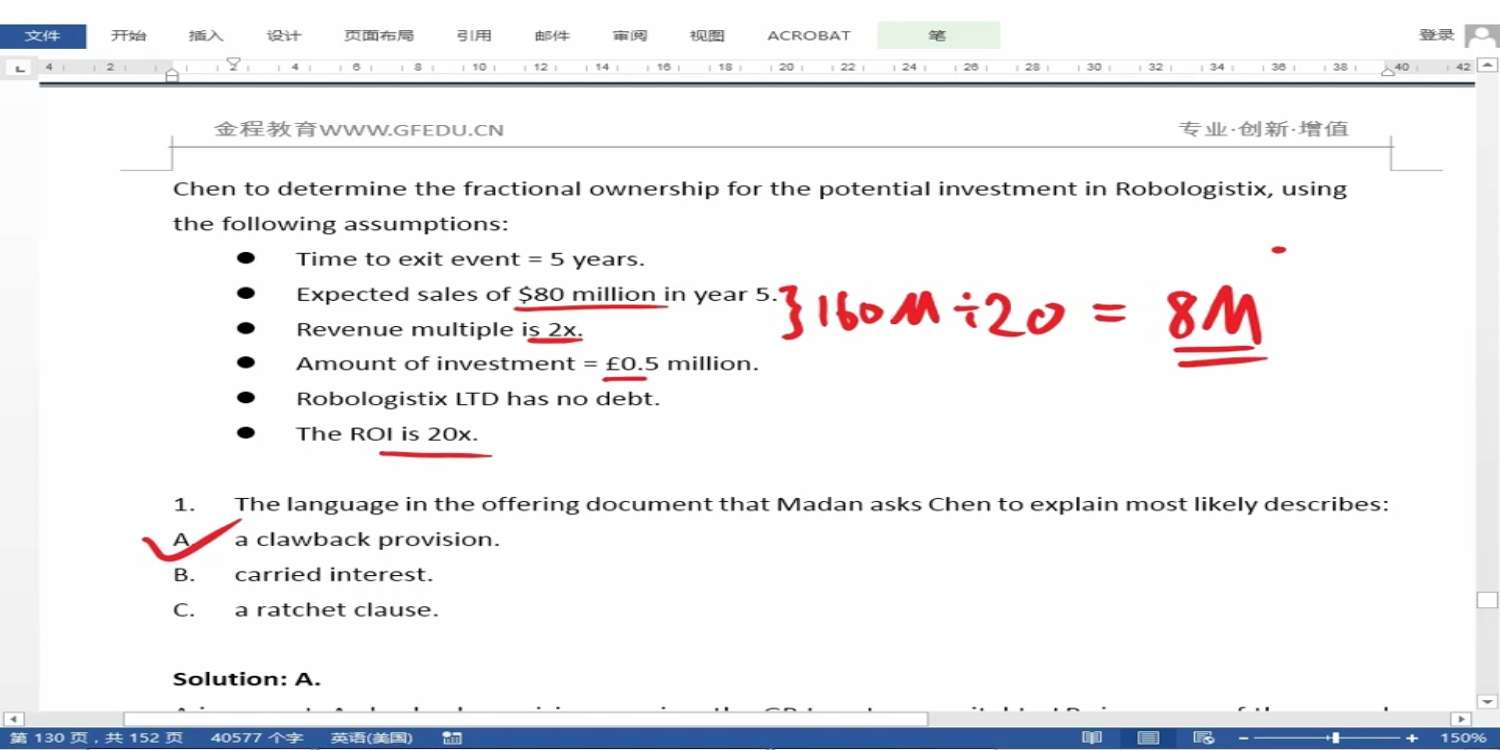Click the Read Mode view icon

(x=1092, y=738)
